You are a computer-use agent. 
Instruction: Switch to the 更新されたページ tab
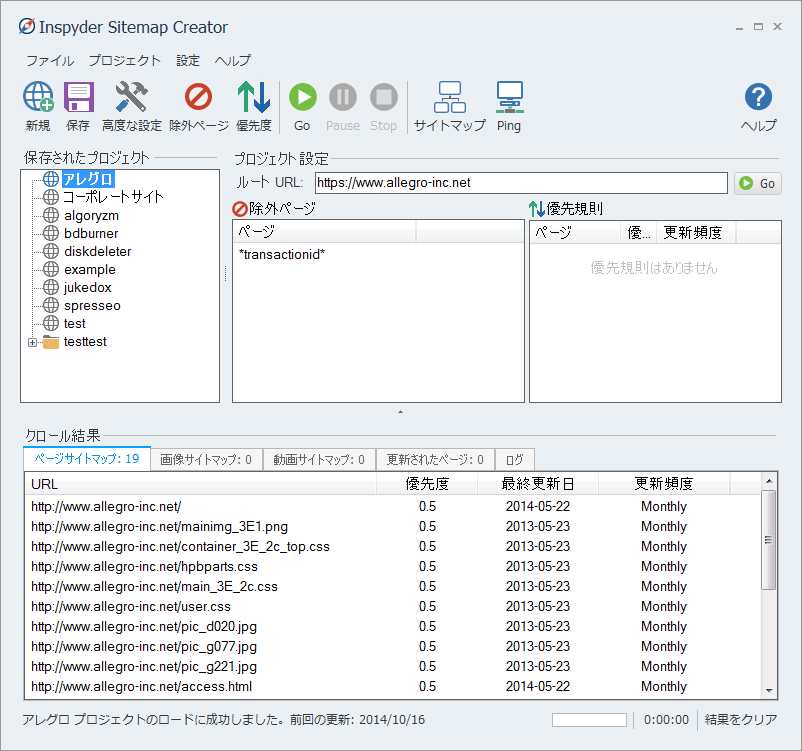pos(435,459)
